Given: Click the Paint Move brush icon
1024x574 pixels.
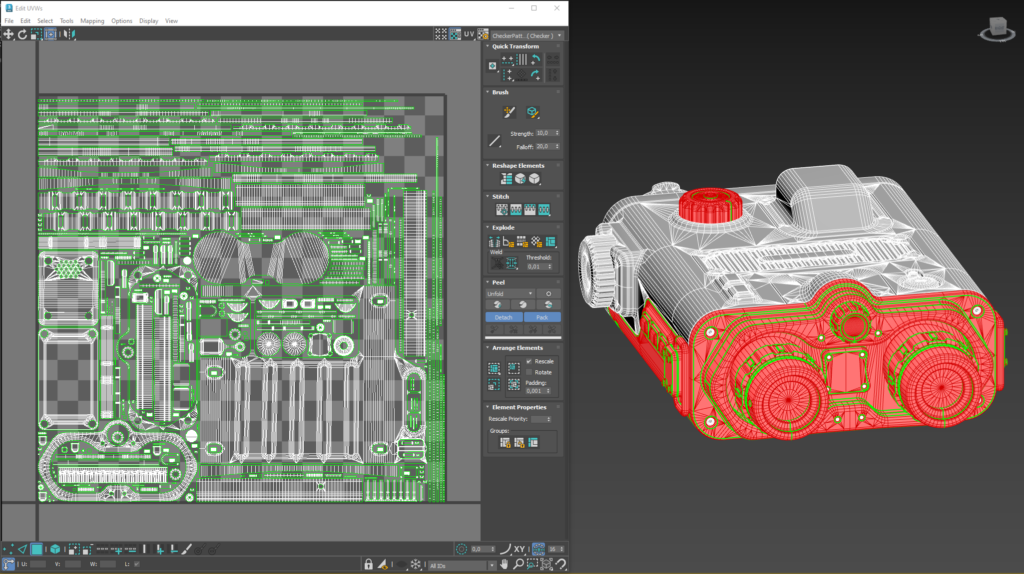Looking at the screenshot, I should click(507, 113).
